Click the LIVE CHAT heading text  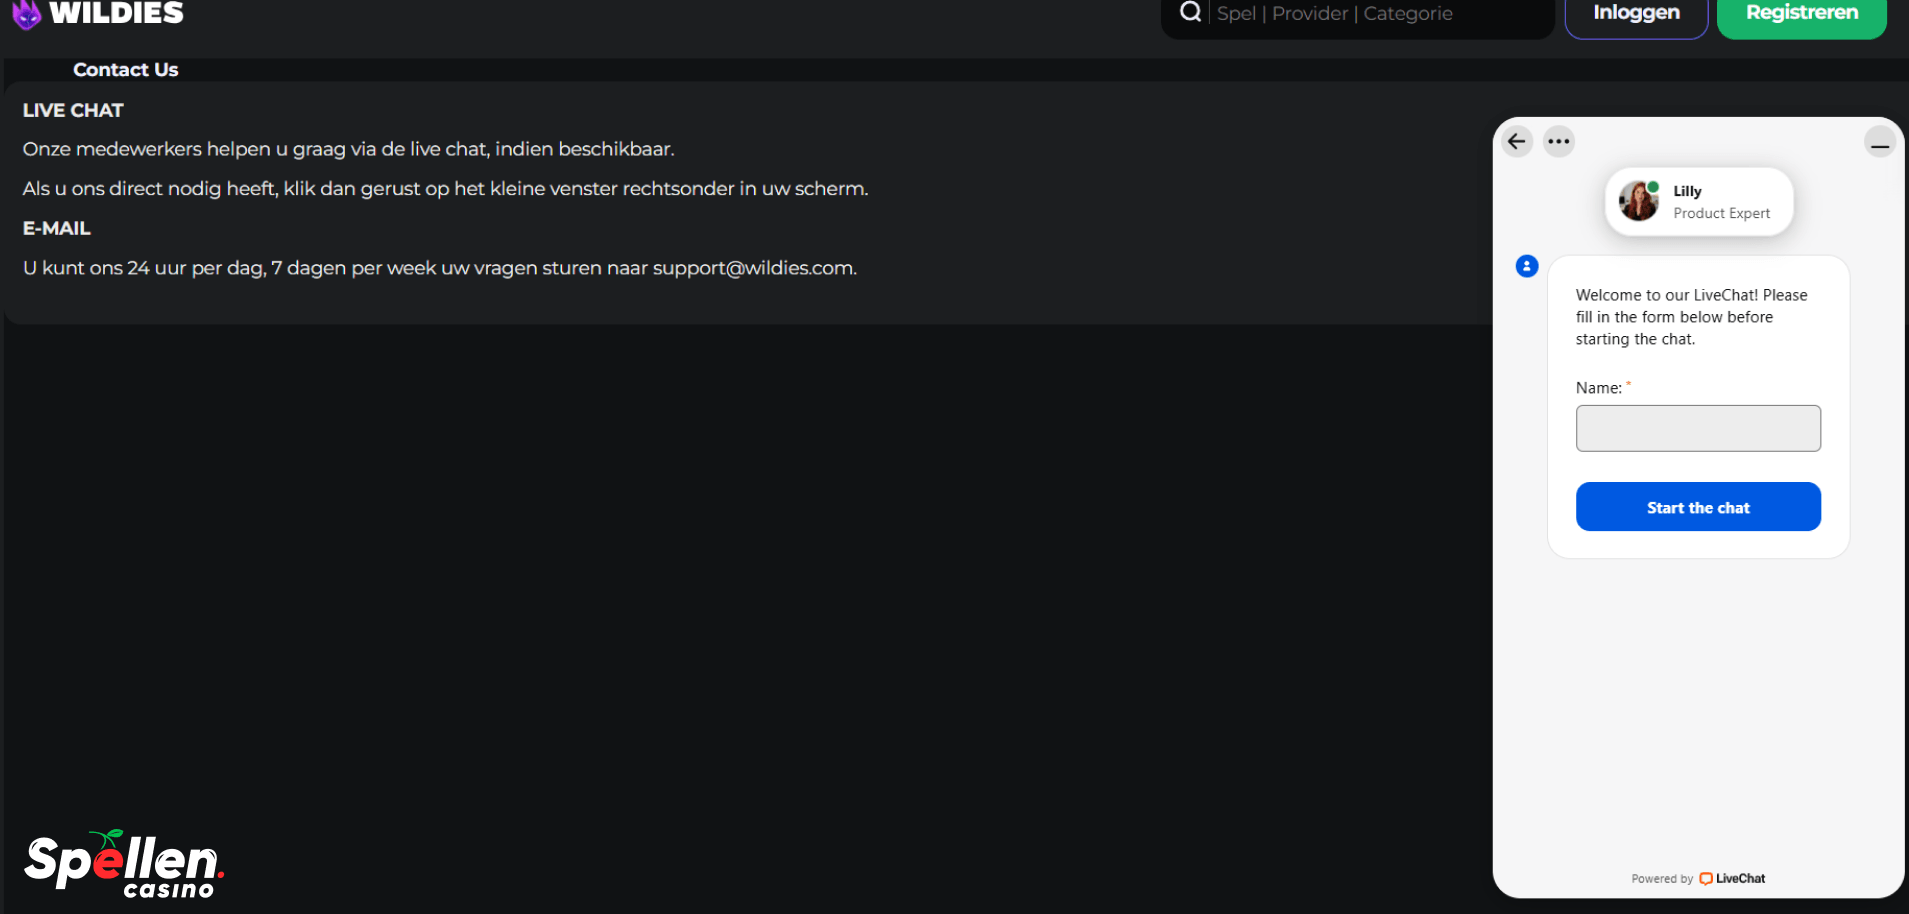coord(73,110)
